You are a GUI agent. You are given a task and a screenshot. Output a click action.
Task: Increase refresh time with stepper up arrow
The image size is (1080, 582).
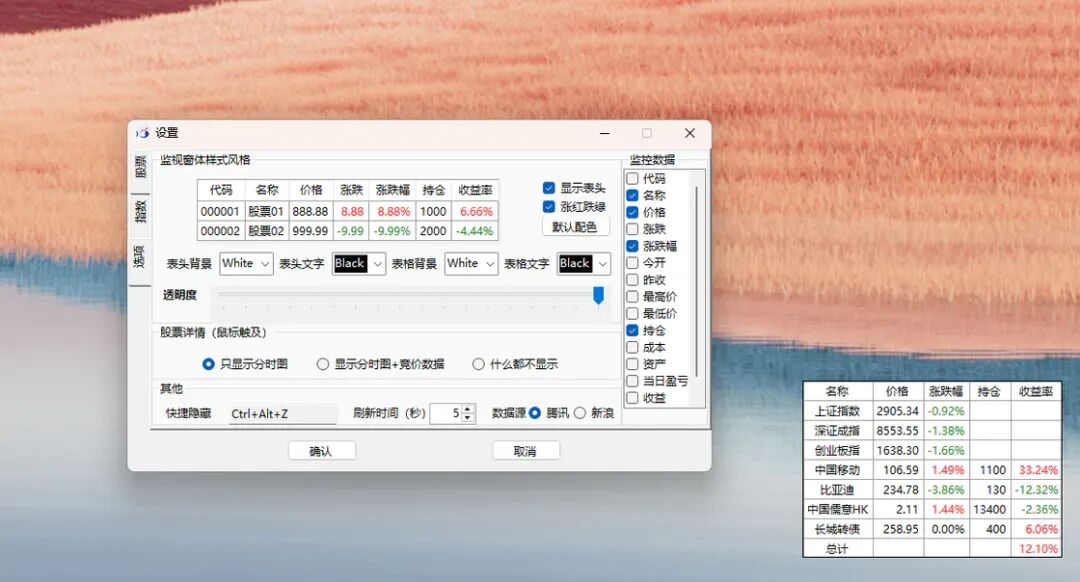click(468, 409)
